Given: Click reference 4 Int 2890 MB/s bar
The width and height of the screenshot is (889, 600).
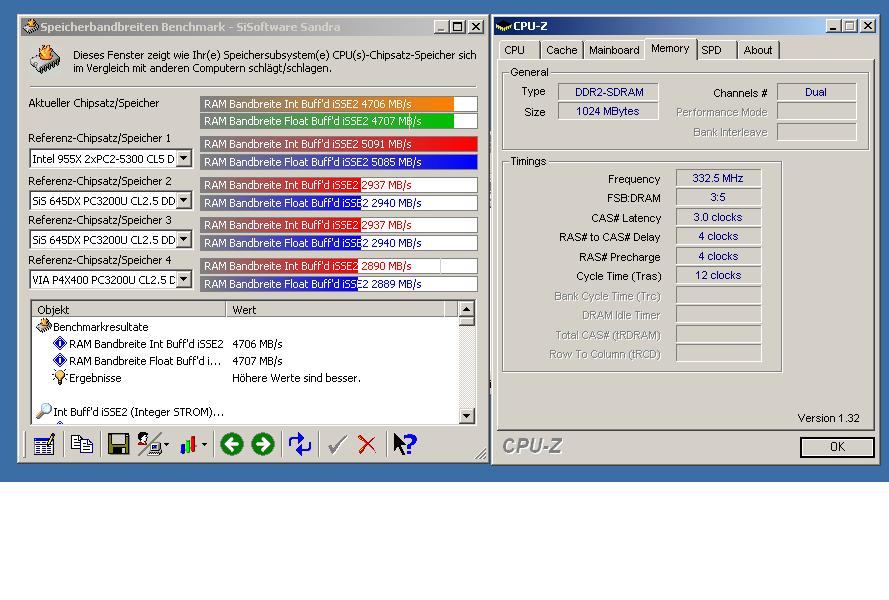Looking at the screenshot, I should coord(338,265).
